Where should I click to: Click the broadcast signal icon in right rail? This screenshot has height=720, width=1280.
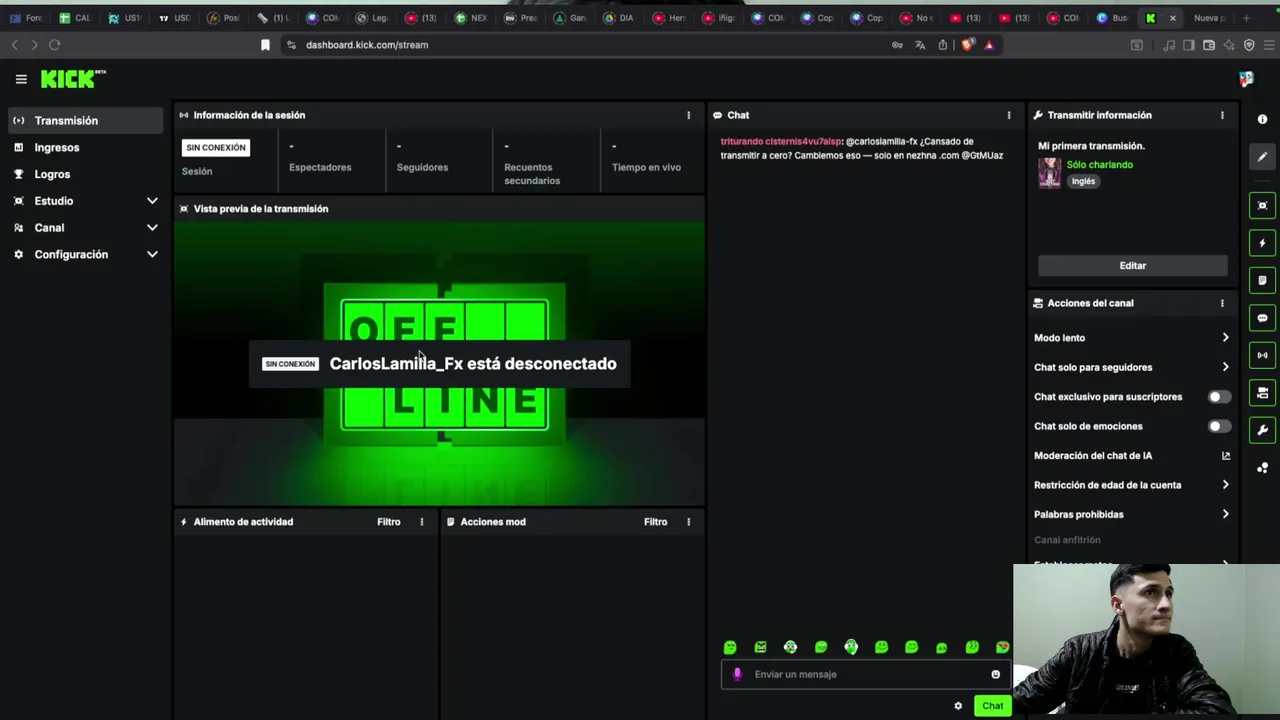point(1262,355)
